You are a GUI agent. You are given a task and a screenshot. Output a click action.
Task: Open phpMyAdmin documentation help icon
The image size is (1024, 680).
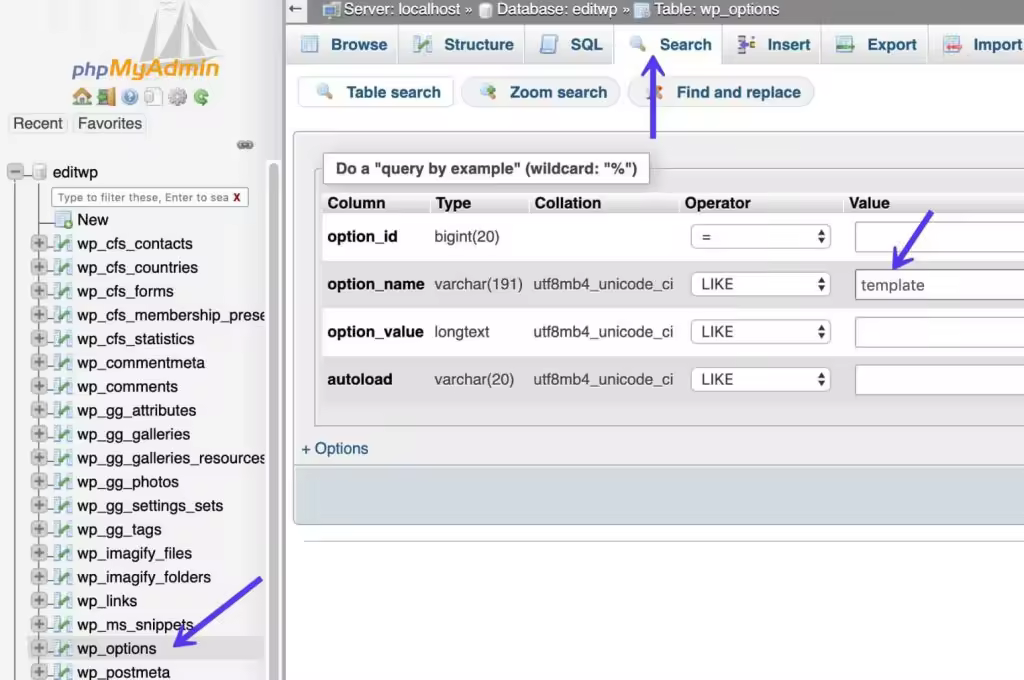pyautogui.click(x=130, y=97)
